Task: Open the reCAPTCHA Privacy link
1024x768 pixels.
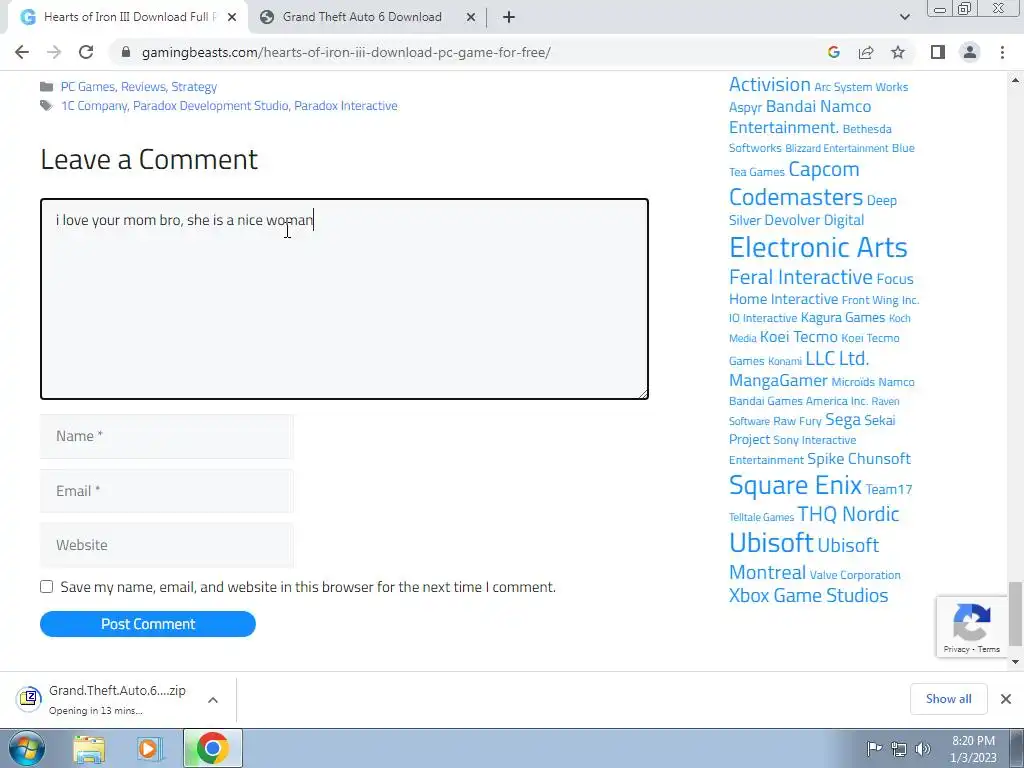Action: click(956, 649)
